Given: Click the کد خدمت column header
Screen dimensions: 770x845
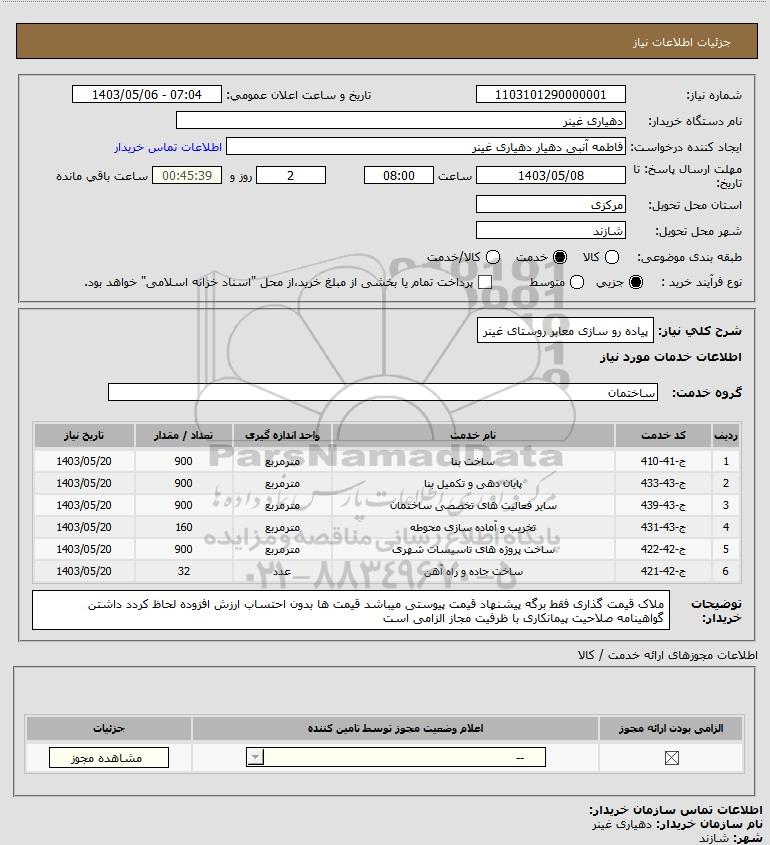Looking at the screenshot, I should click(x=663, y=435).
